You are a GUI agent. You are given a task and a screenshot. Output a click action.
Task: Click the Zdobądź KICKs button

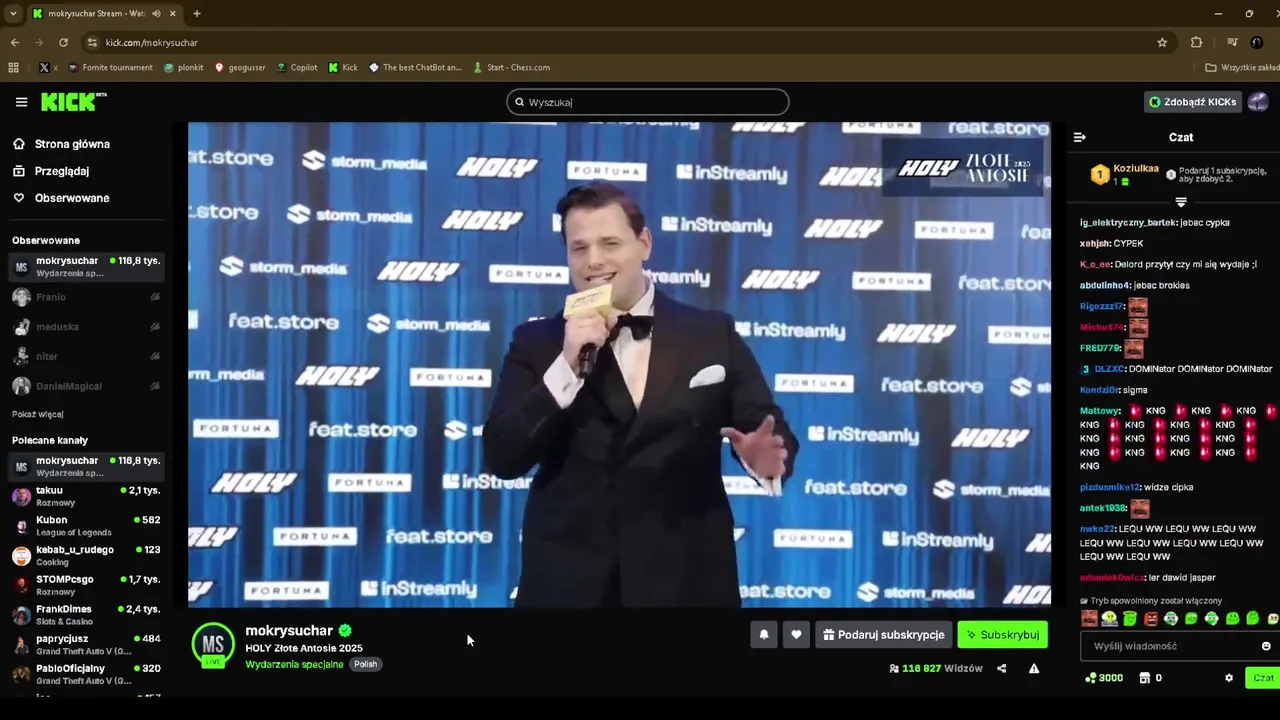click(1193, 102)
